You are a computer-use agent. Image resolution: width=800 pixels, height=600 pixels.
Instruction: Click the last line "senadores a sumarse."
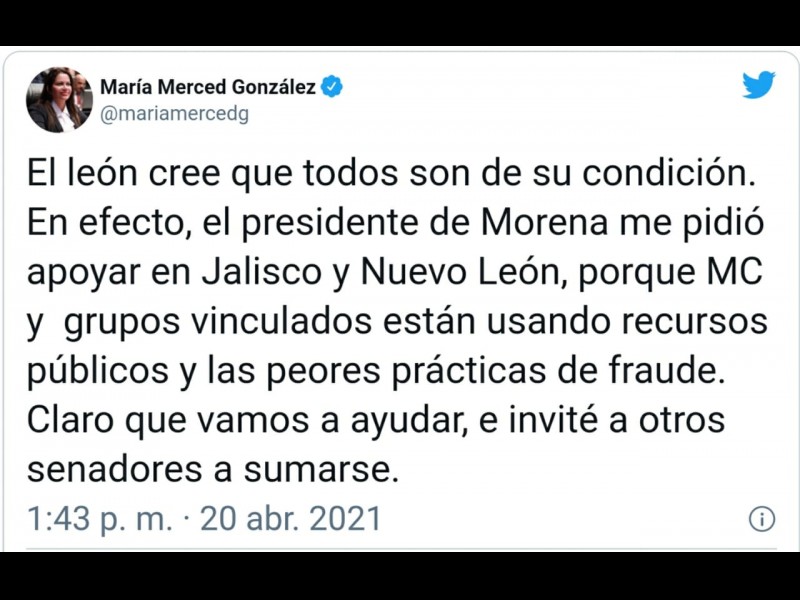click(x=213, y=469)
